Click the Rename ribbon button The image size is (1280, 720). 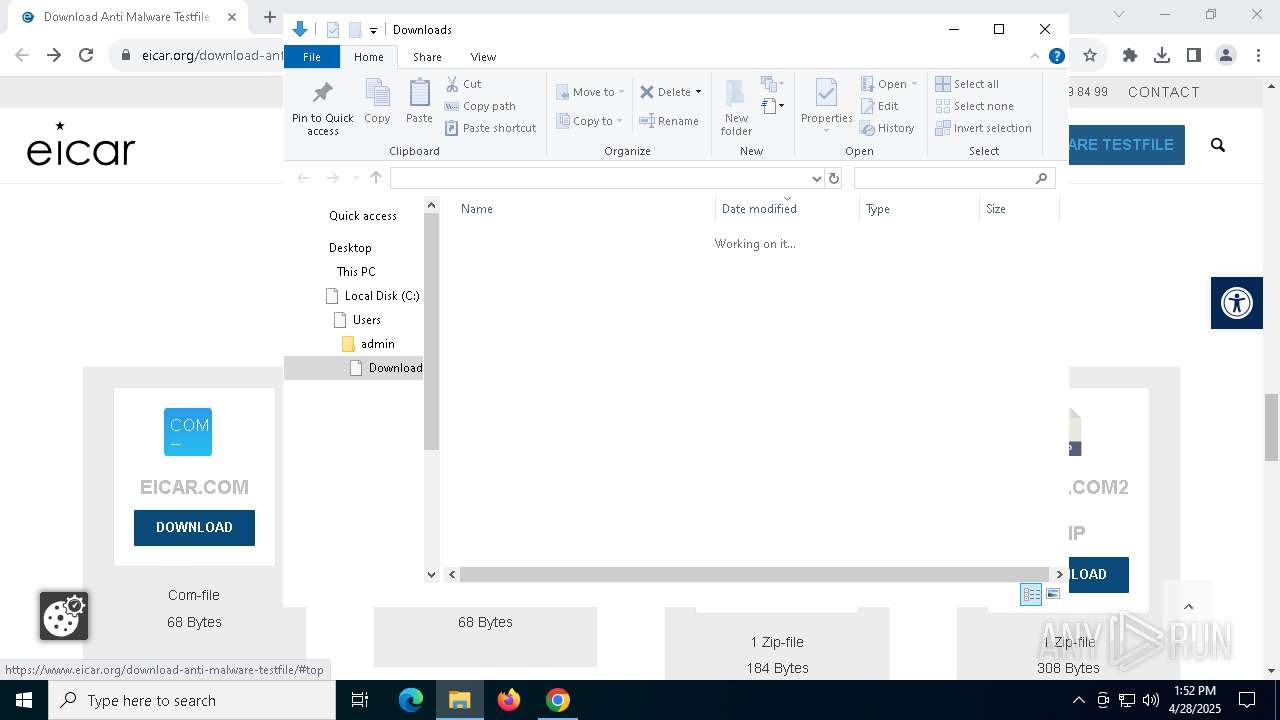pyautogui.click(x=669, y=121)
